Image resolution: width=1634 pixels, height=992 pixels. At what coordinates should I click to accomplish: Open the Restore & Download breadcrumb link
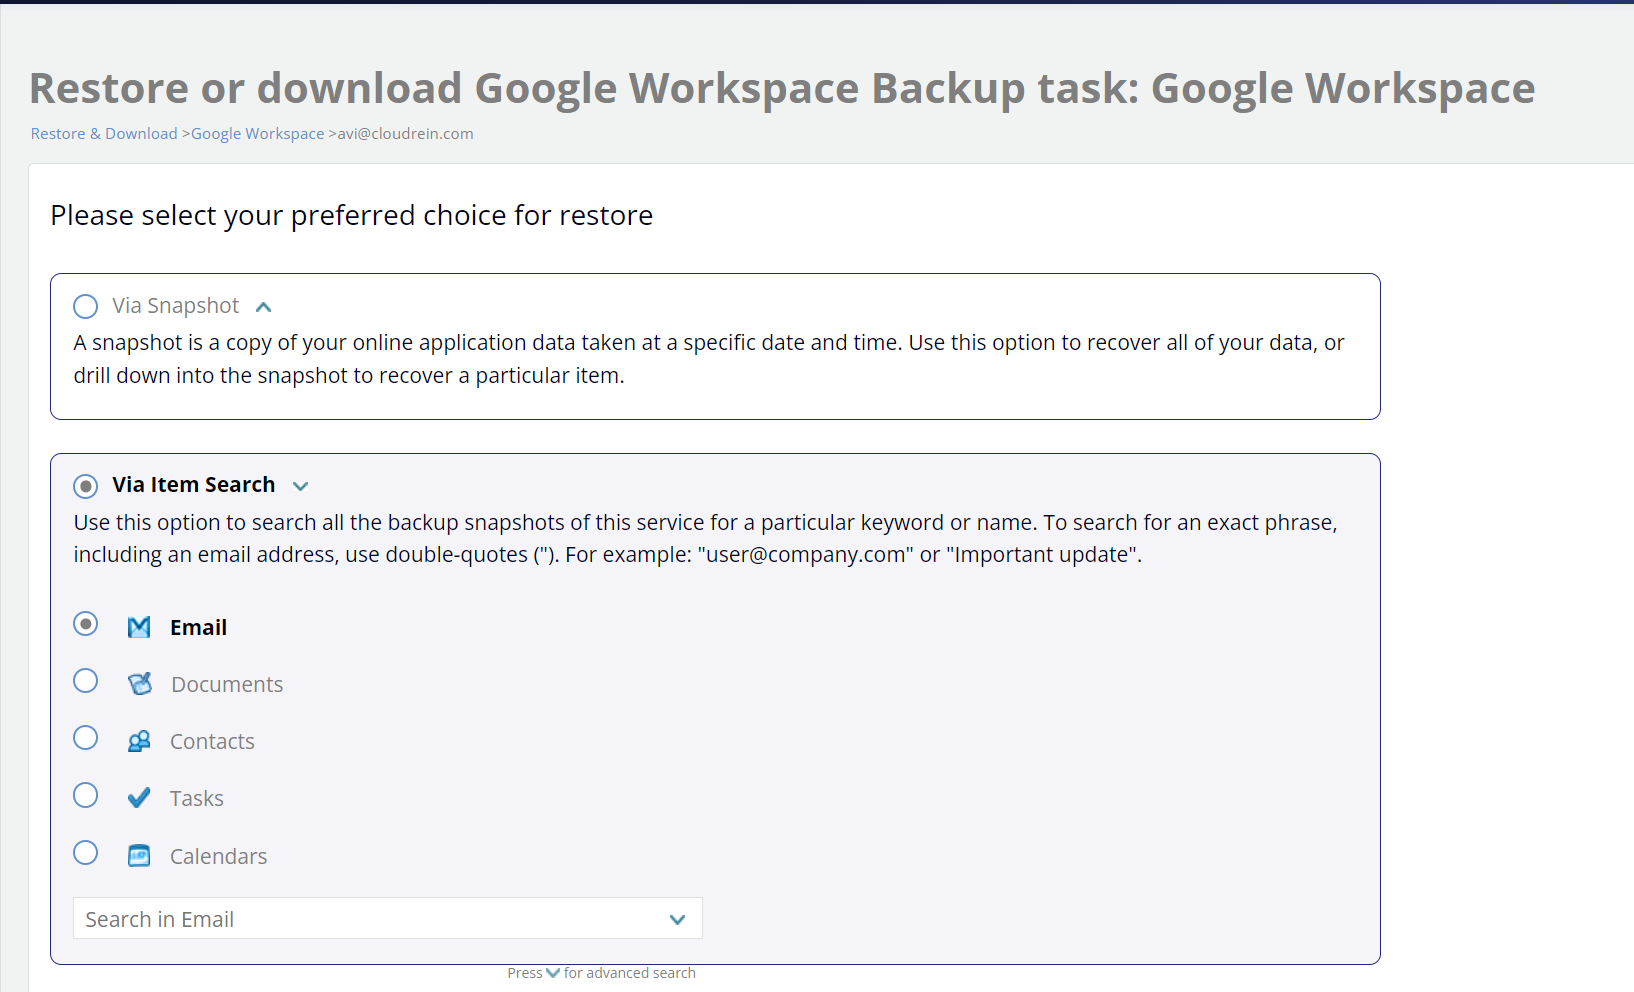click(x=104, y=134)
